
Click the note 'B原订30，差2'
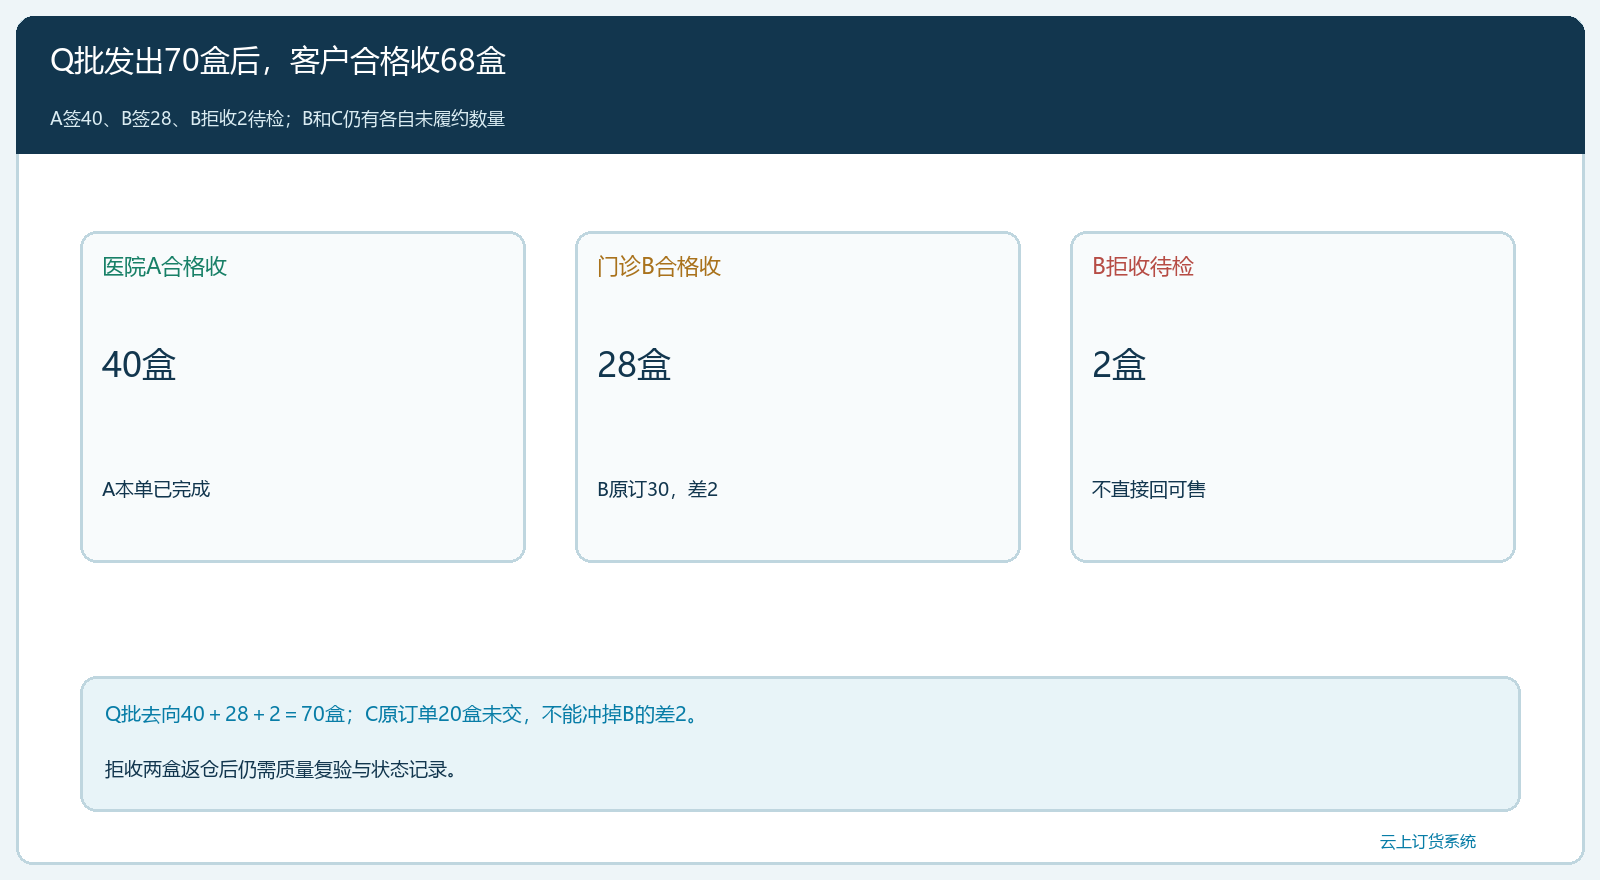[x=658, y=489]
